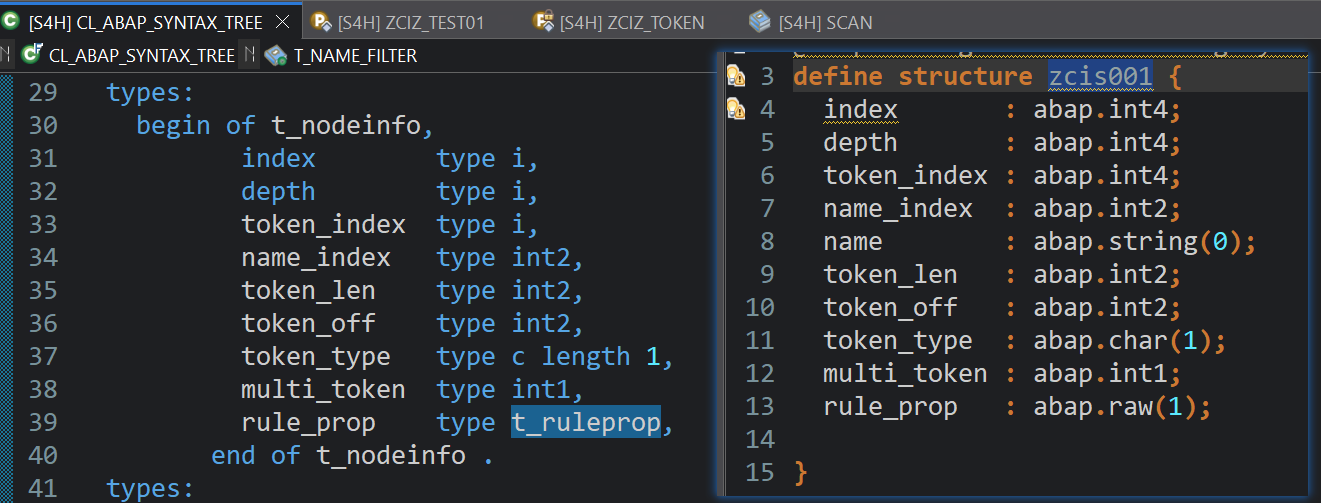Viewport: 1321px width, 503px height.
Task: Click line number 39 in main editor gutter
Action: click(43, 423)
